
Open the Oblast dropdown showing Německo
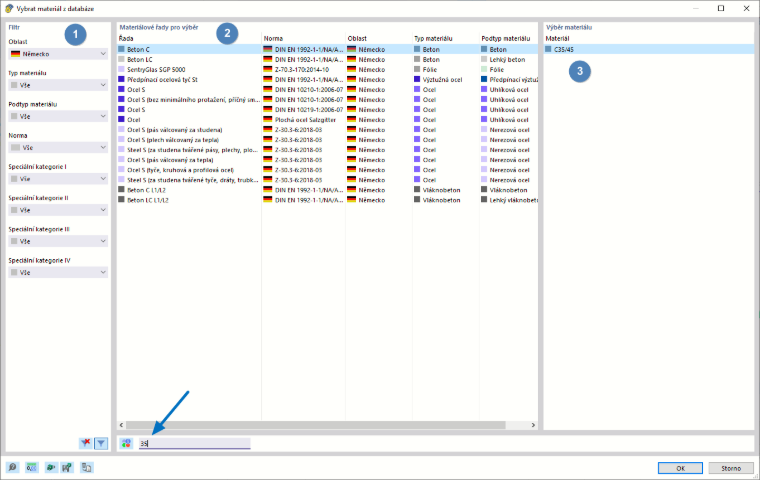pos(58,54)
